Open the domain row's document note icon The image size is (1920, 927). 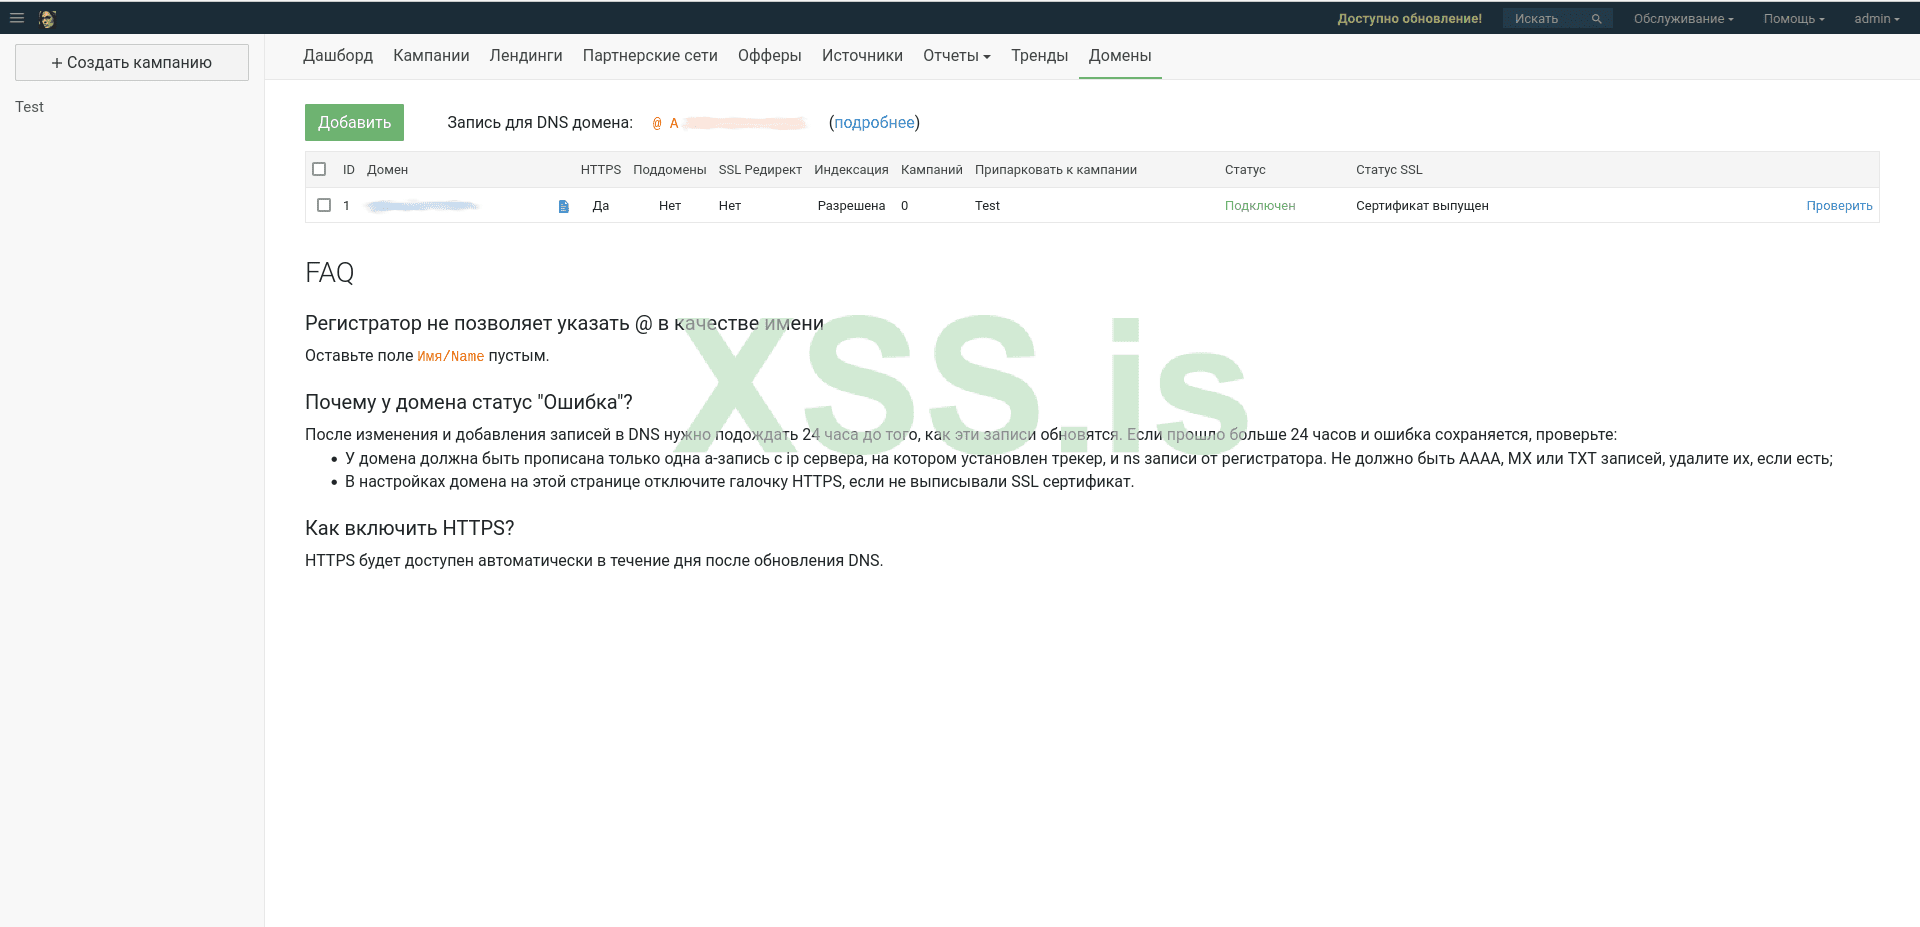click(x=564, y=206)
